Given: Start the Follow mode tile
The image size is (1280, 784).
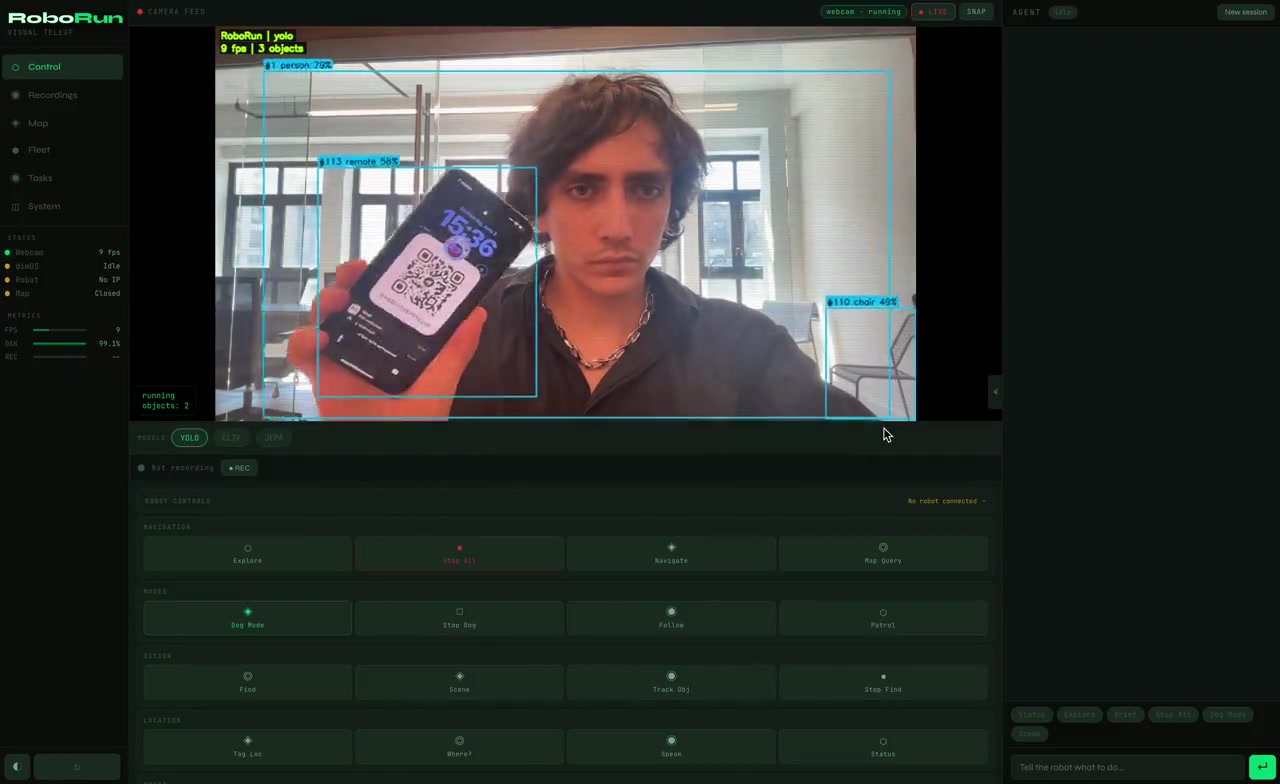Looking at the screenshot, I should pos(671,618).
